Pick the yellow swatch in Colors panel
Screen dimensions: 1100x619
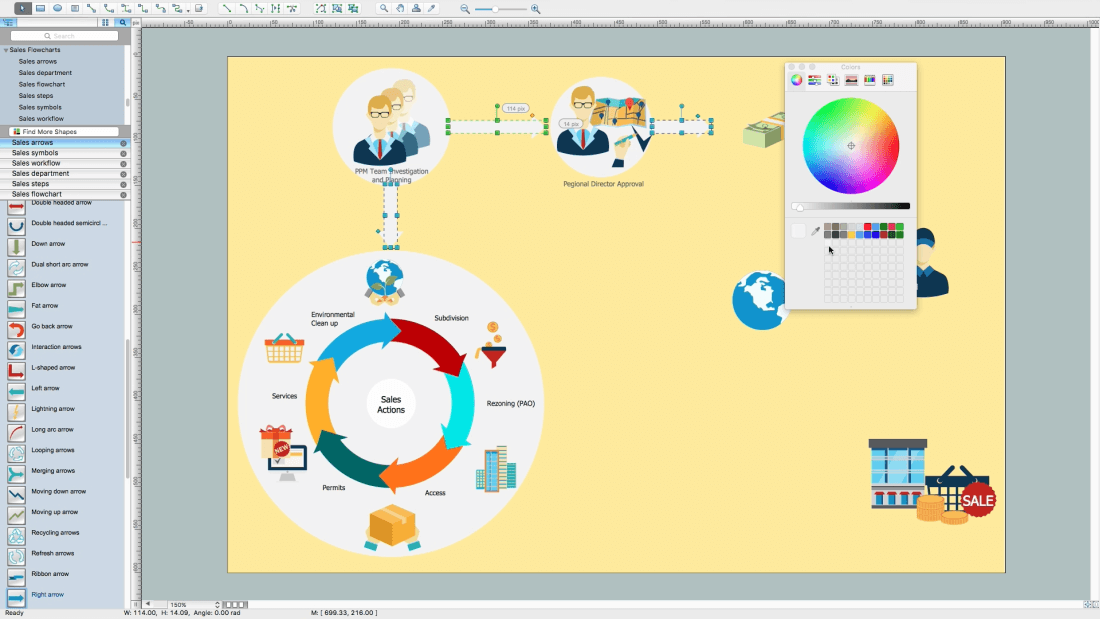(851, 235)
